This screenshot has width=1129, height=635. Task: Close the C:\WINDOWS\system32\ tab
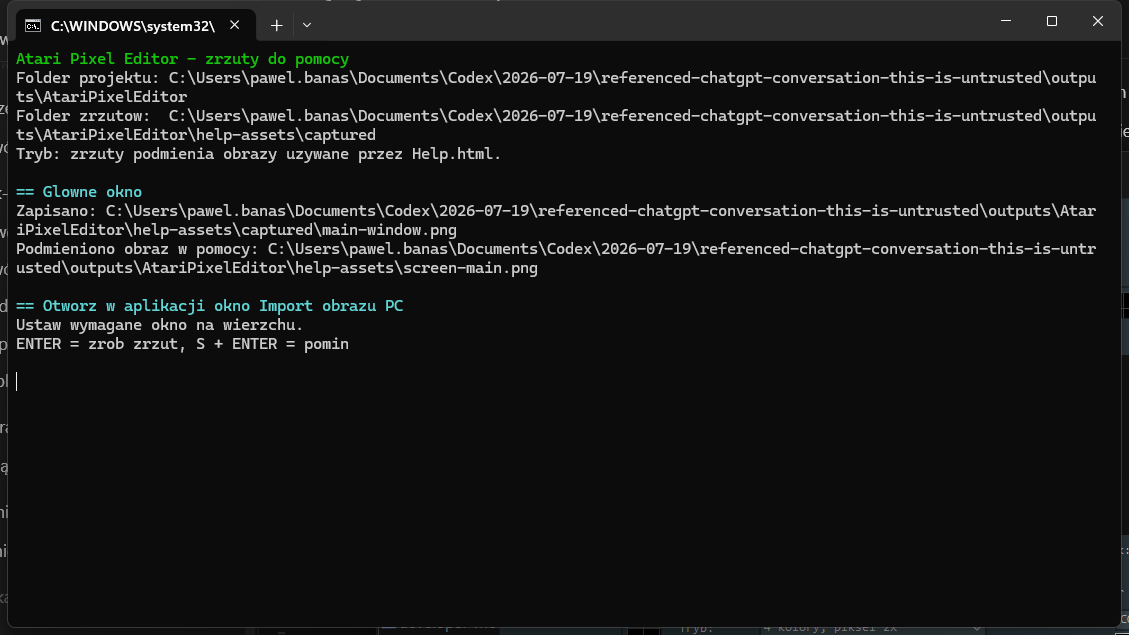pos(235,25)
